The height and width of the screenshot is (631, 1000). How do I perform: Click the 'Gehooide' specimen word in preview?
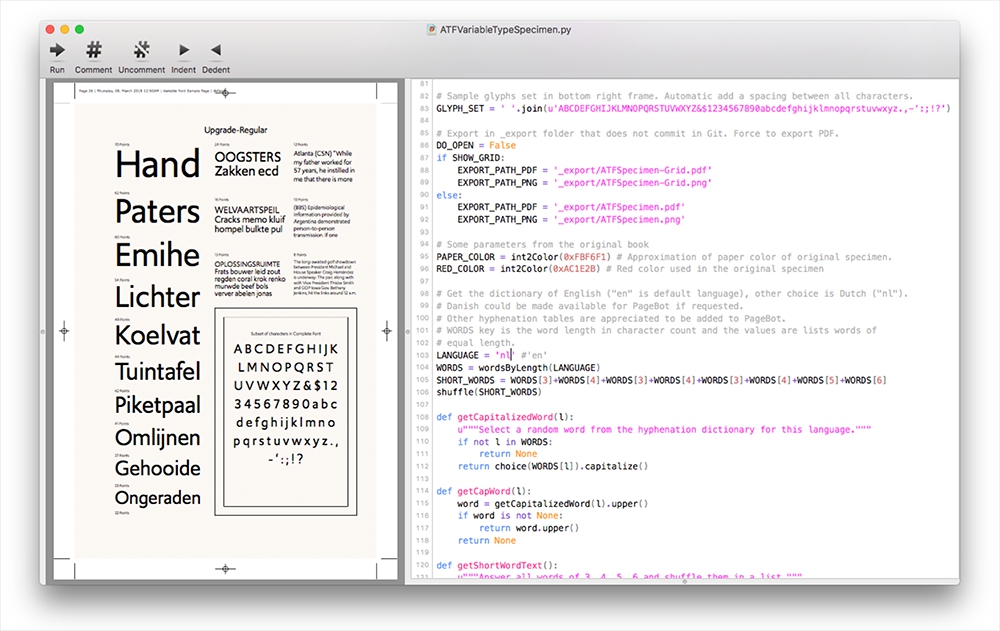[x=158, y=468]
